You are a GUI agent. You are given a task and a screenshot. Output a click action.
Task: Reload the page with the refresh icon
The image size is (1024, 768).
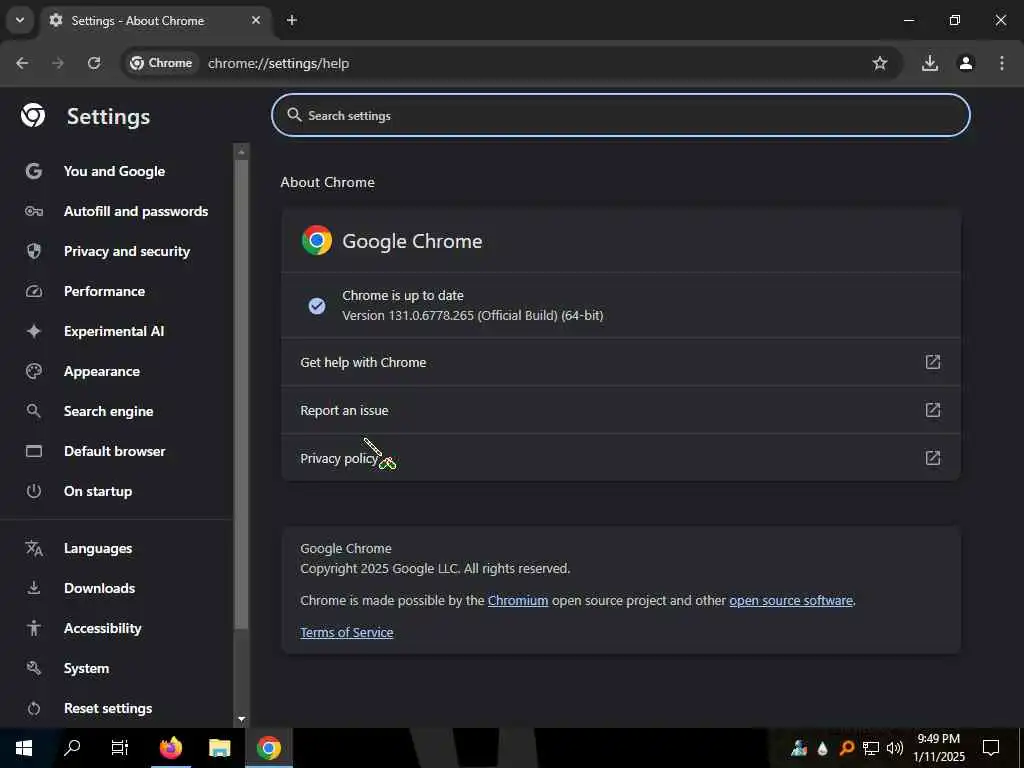(x=94, y=63)
